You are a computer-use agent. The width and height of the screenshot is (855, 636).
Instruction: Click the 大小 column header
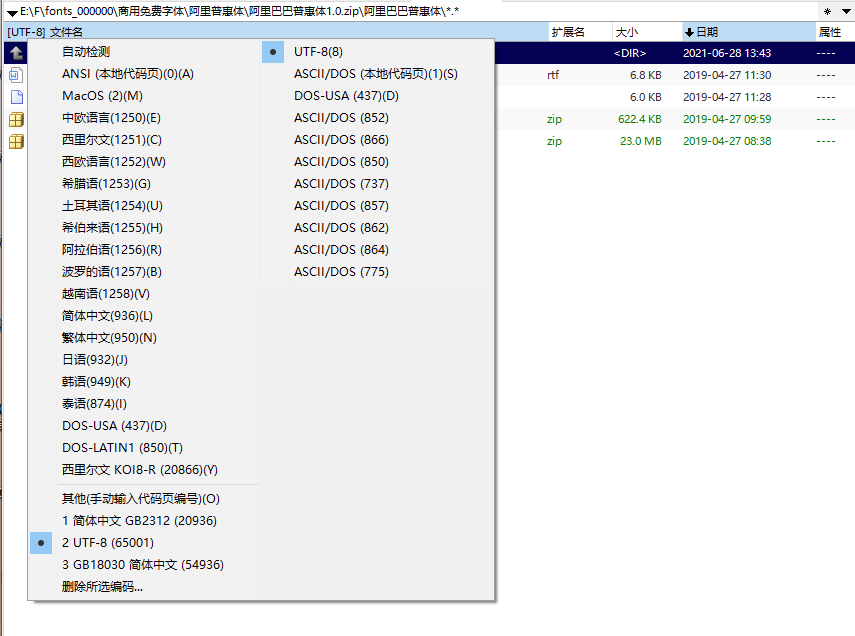point(628,32)
